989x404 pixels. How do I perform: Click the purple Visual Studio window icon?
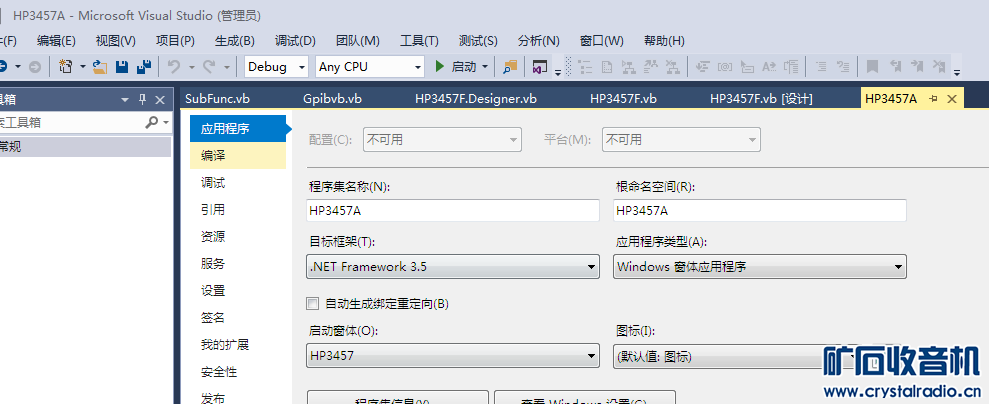(539, 66)
